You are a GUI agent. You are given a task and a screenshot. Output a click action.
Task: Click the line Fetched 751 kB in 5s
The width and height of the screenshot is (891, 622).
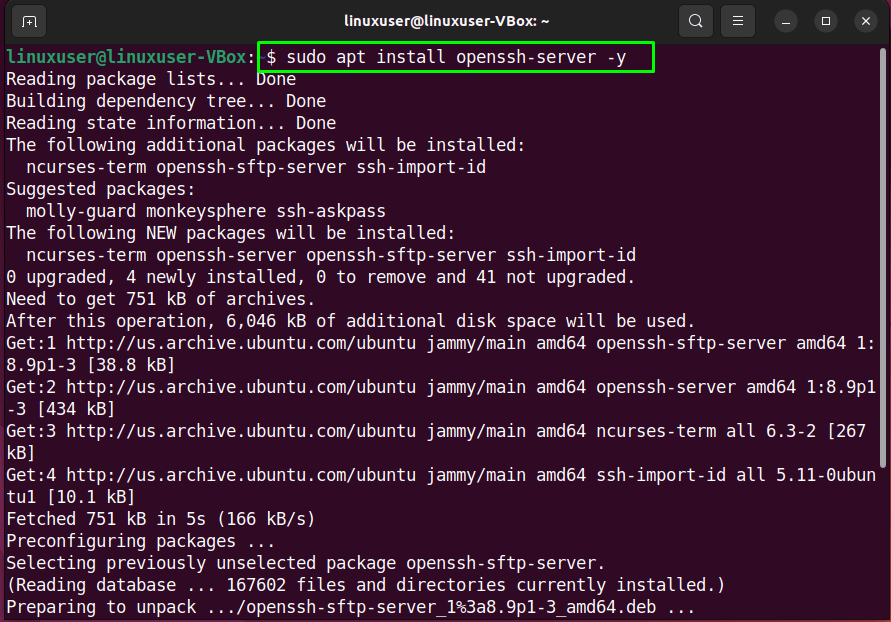point(161,519)
